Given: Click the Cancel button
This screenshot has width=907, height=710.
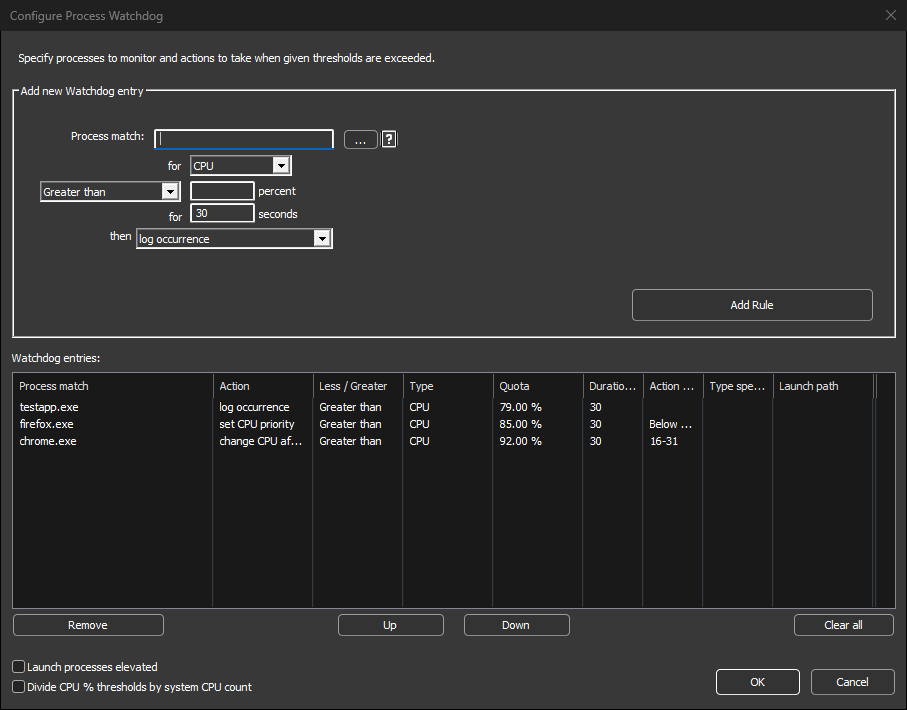Looking at the screenshot, I should tap(853, 682).
